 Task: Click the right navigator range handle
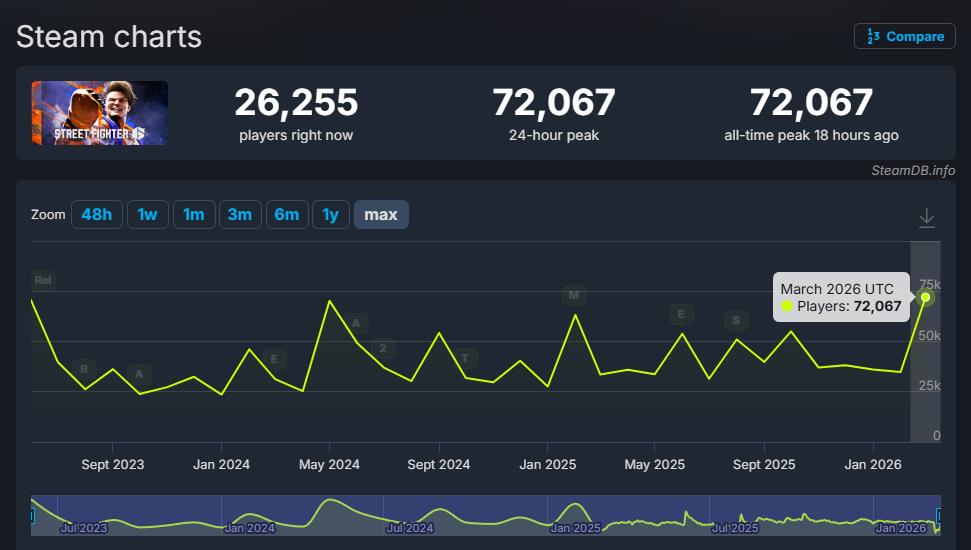939,515
